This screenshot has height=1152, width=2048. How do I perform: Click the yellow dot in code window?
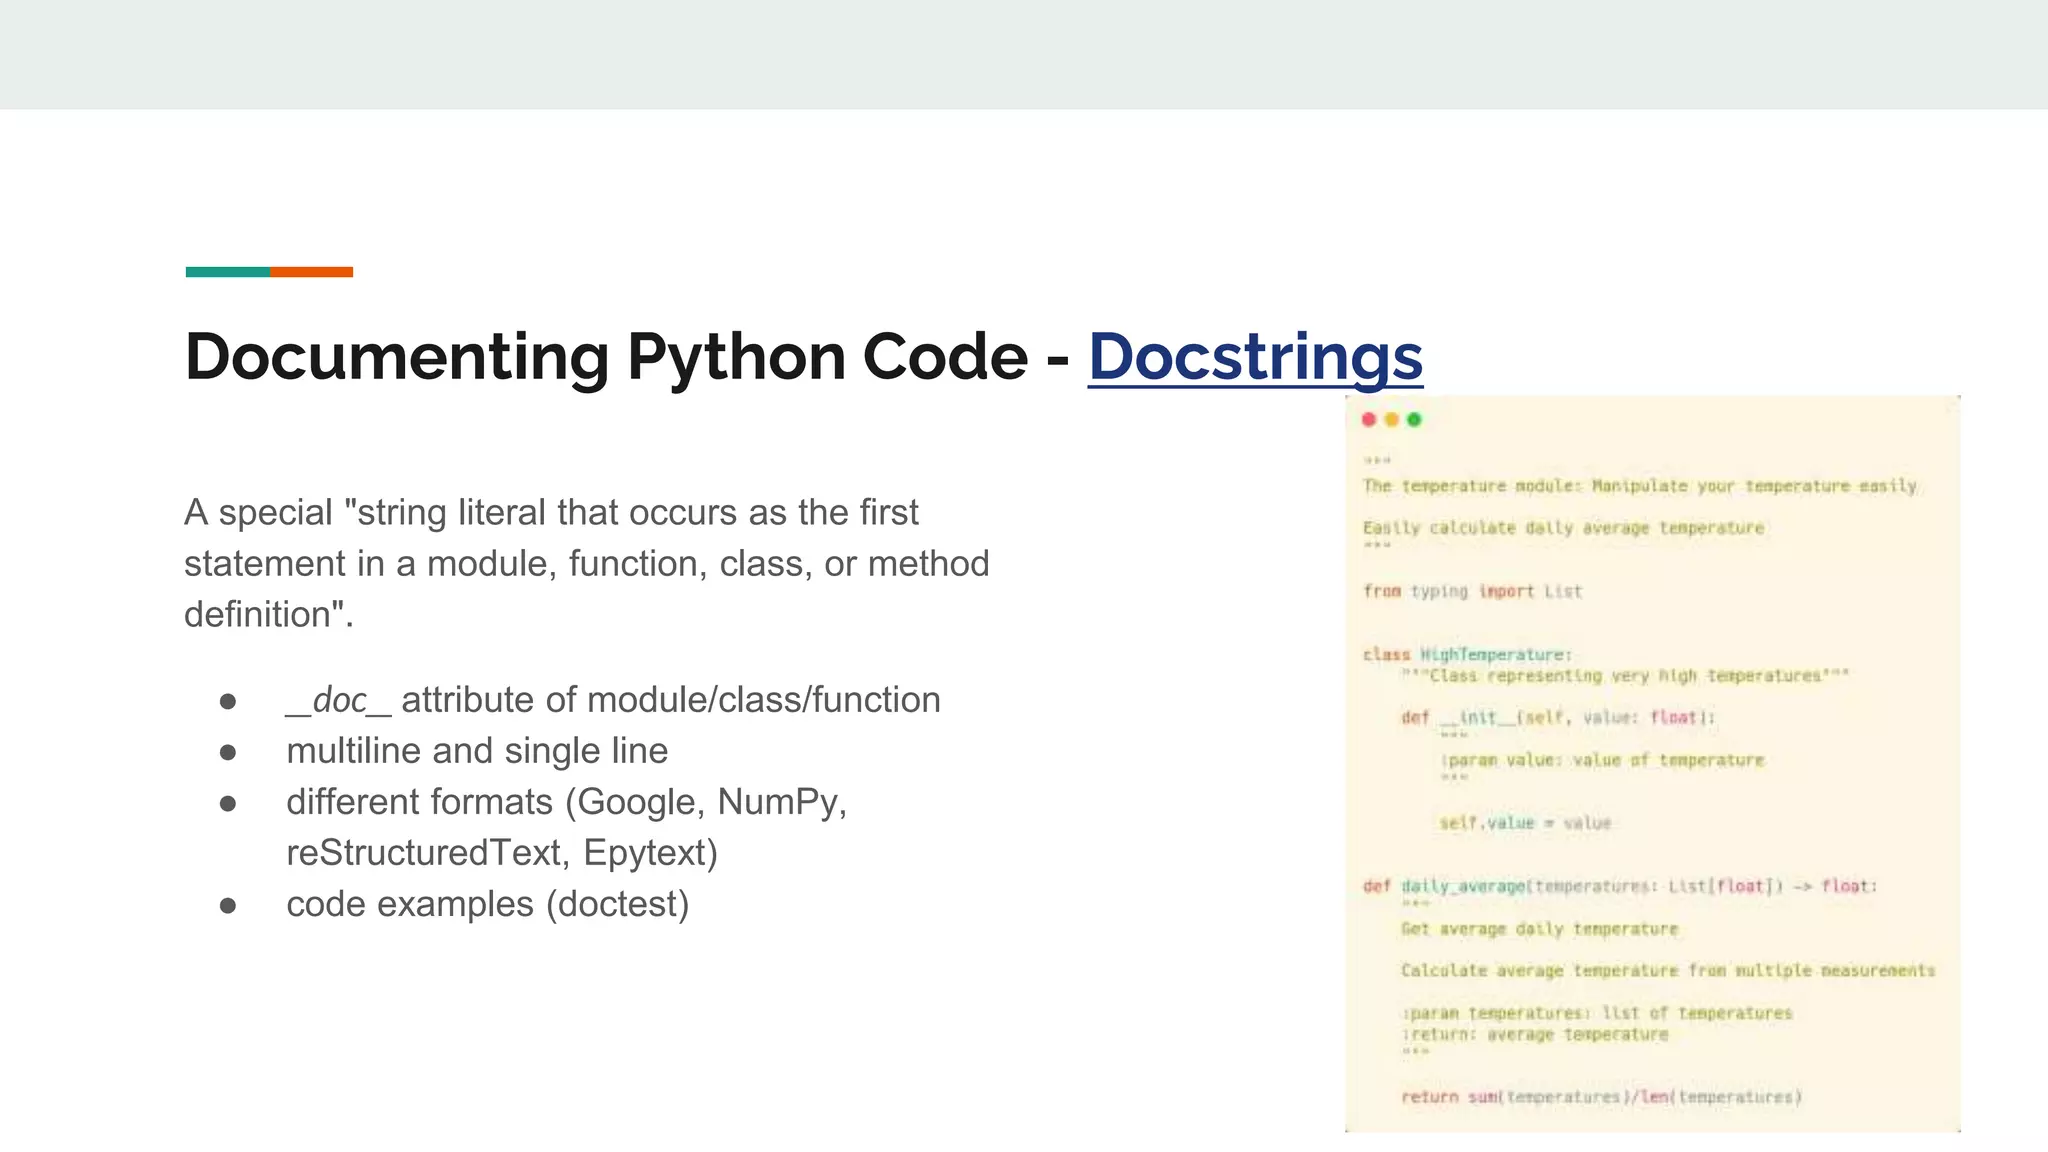click(1391, 420)
